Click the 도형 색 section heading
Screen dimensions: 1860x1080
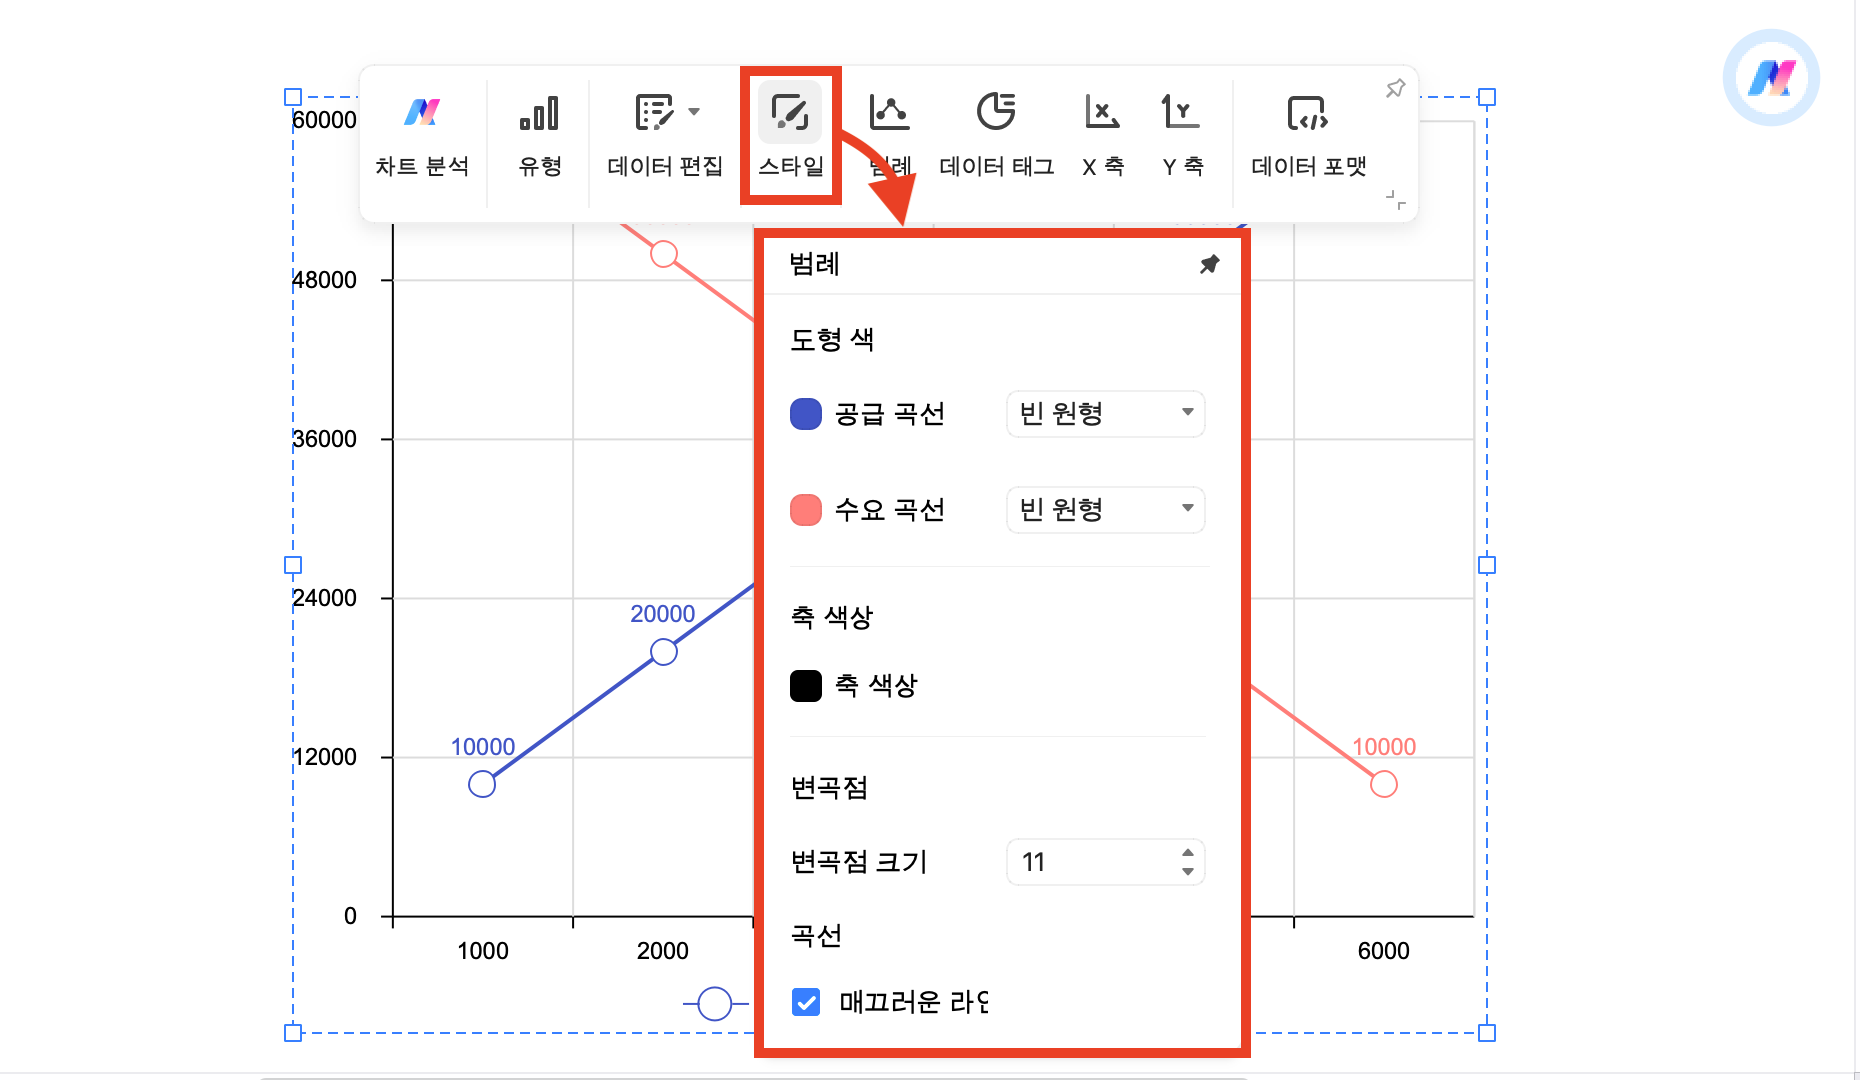[x=832, y=340]
